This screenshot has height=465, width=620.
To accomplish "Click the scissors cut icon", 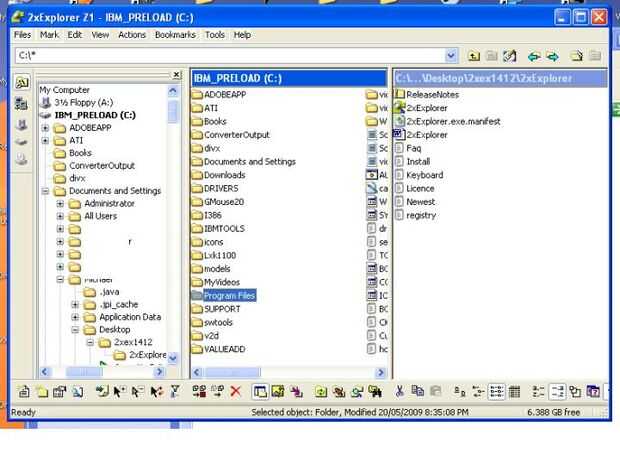I will pos(399,391).
